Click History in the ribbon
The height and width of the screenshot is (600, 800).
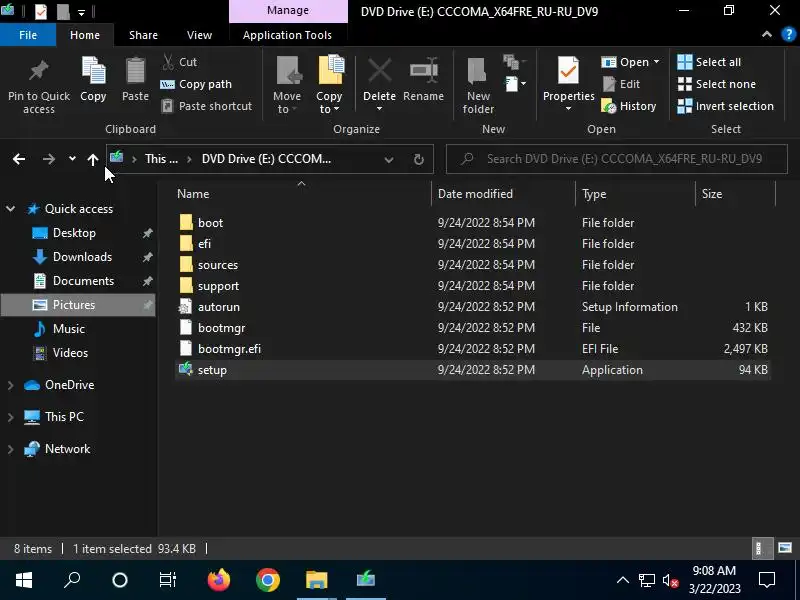[x=629, y=106]
